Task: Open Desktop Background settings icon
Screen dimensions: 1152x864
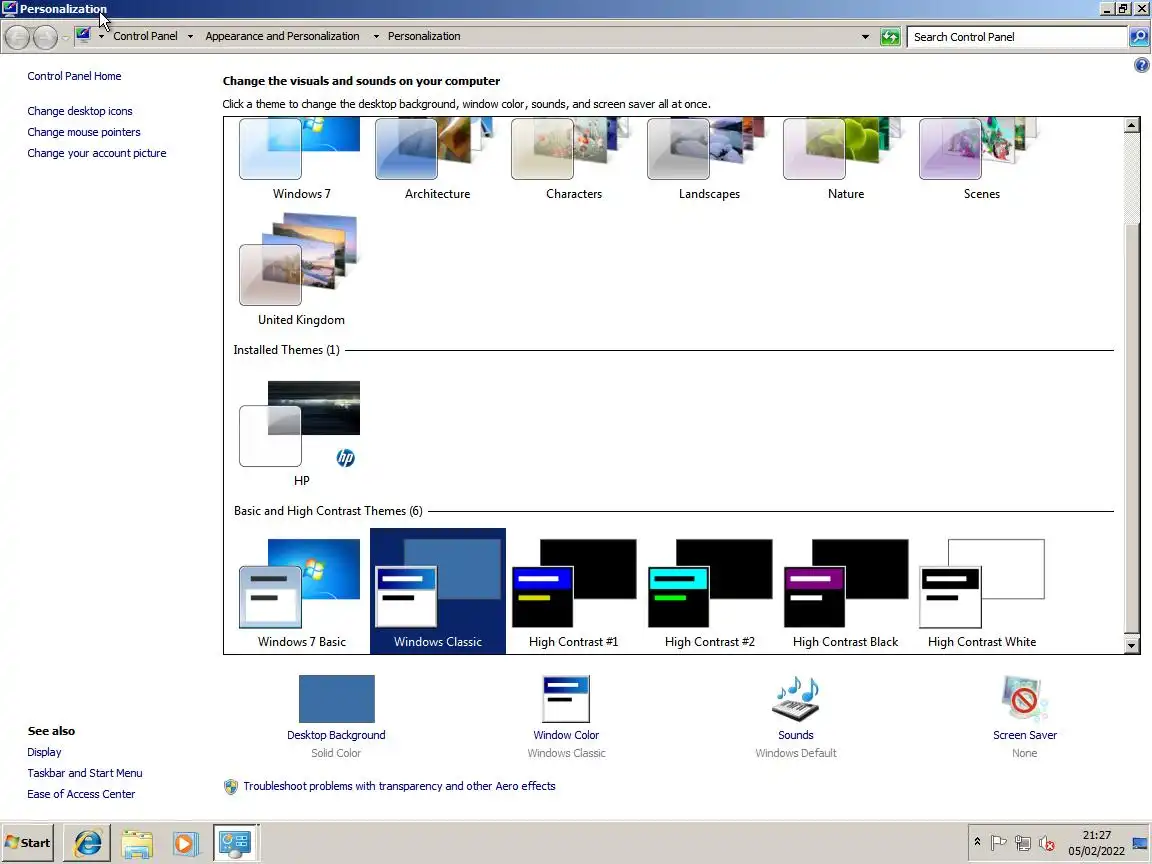Action: click(336, 699)
